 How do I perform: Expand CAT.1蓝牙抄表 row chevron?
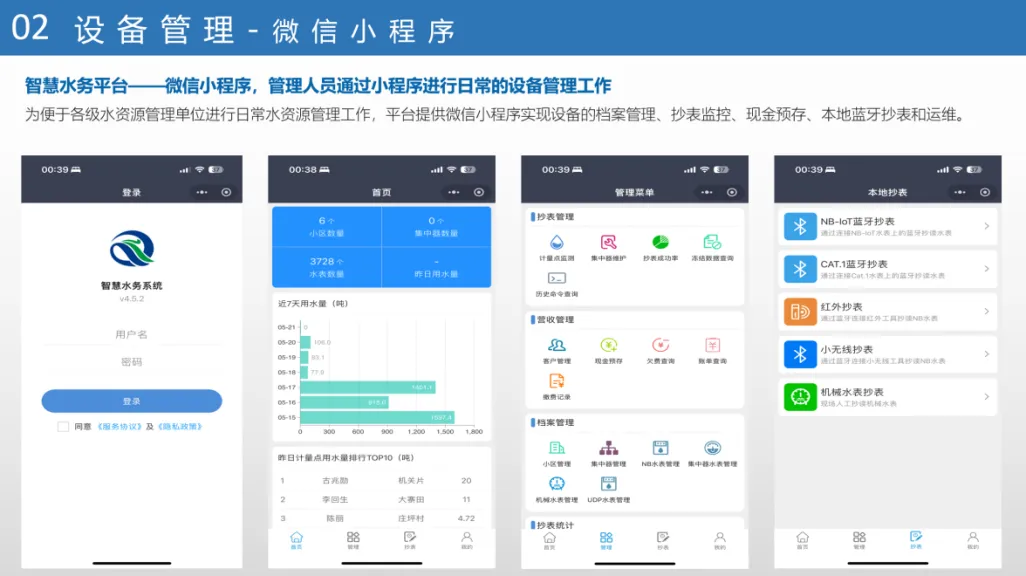click(987, 269)
